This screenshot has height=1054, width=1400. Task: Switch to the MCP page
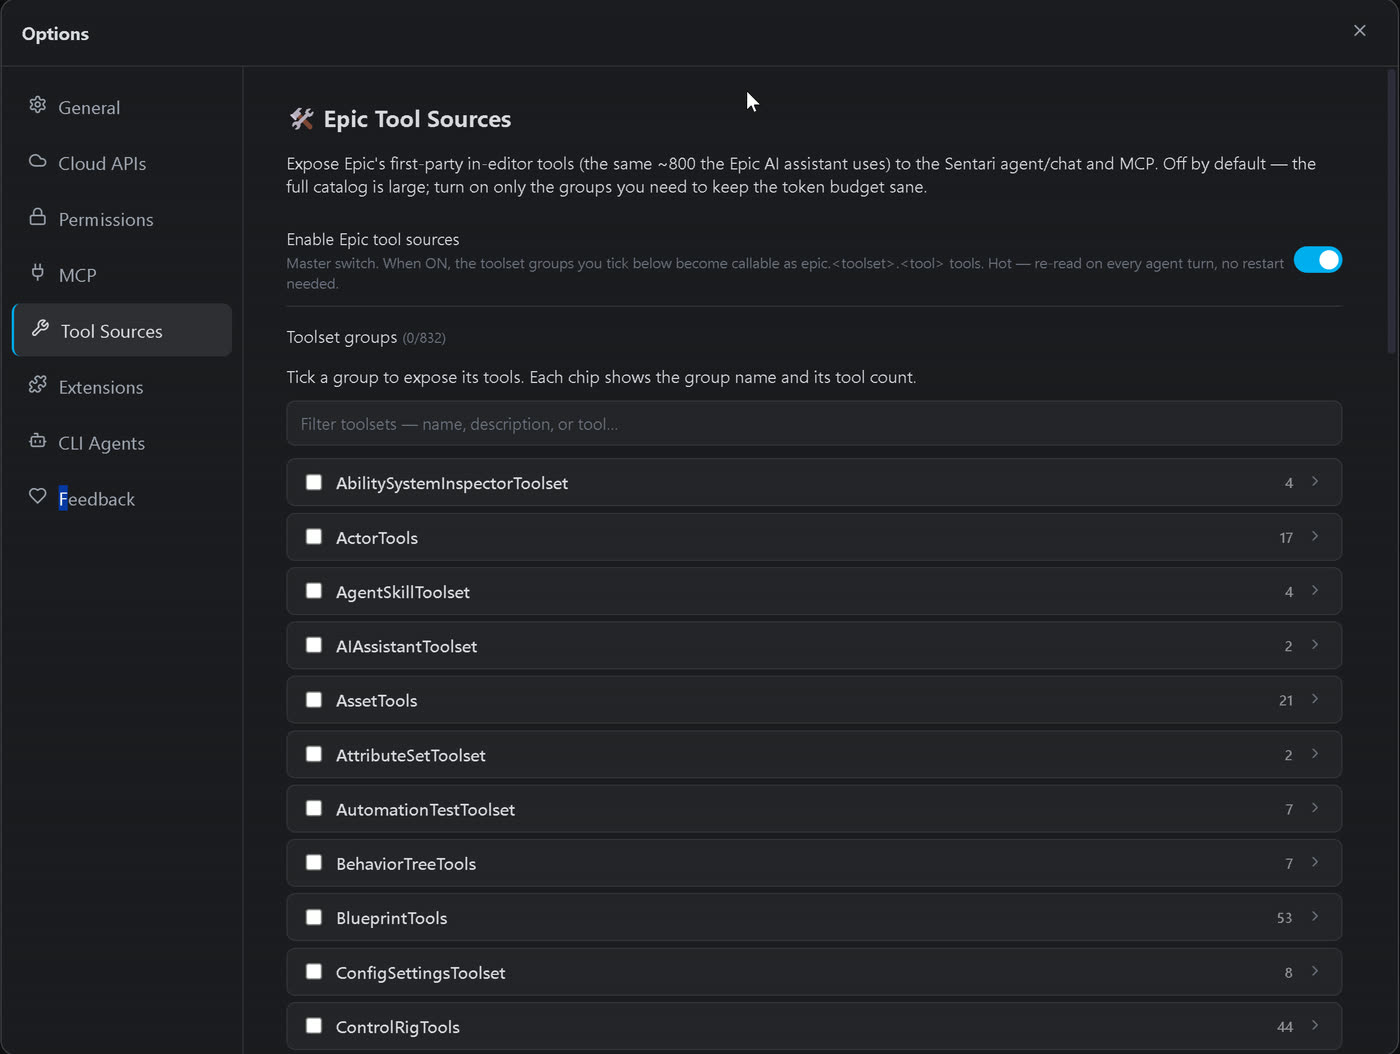(x=122, y=275)
